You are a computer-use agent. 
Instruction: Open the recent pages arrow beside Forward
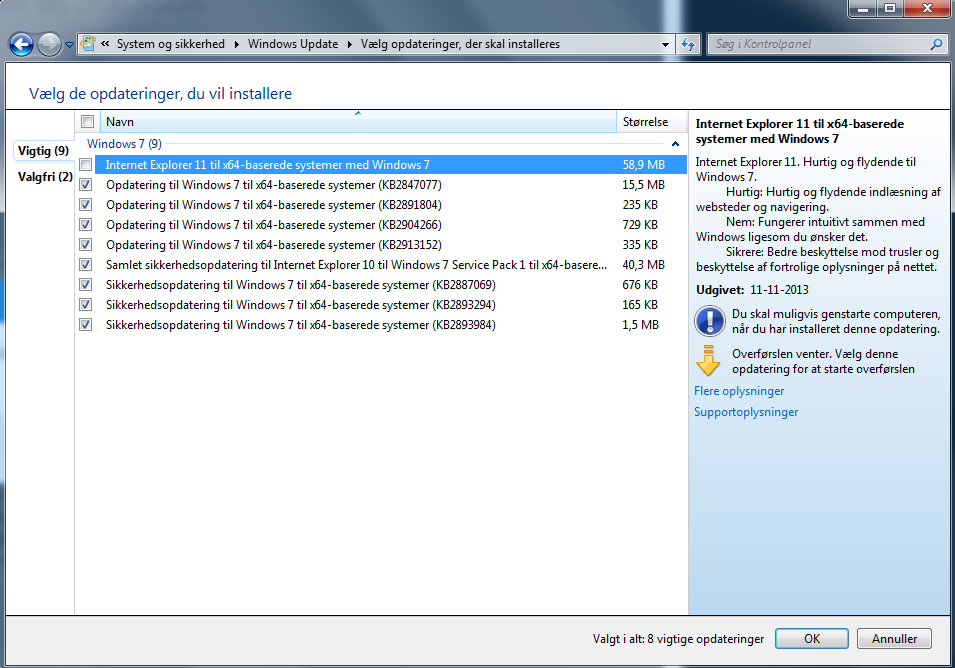point(69,44)
